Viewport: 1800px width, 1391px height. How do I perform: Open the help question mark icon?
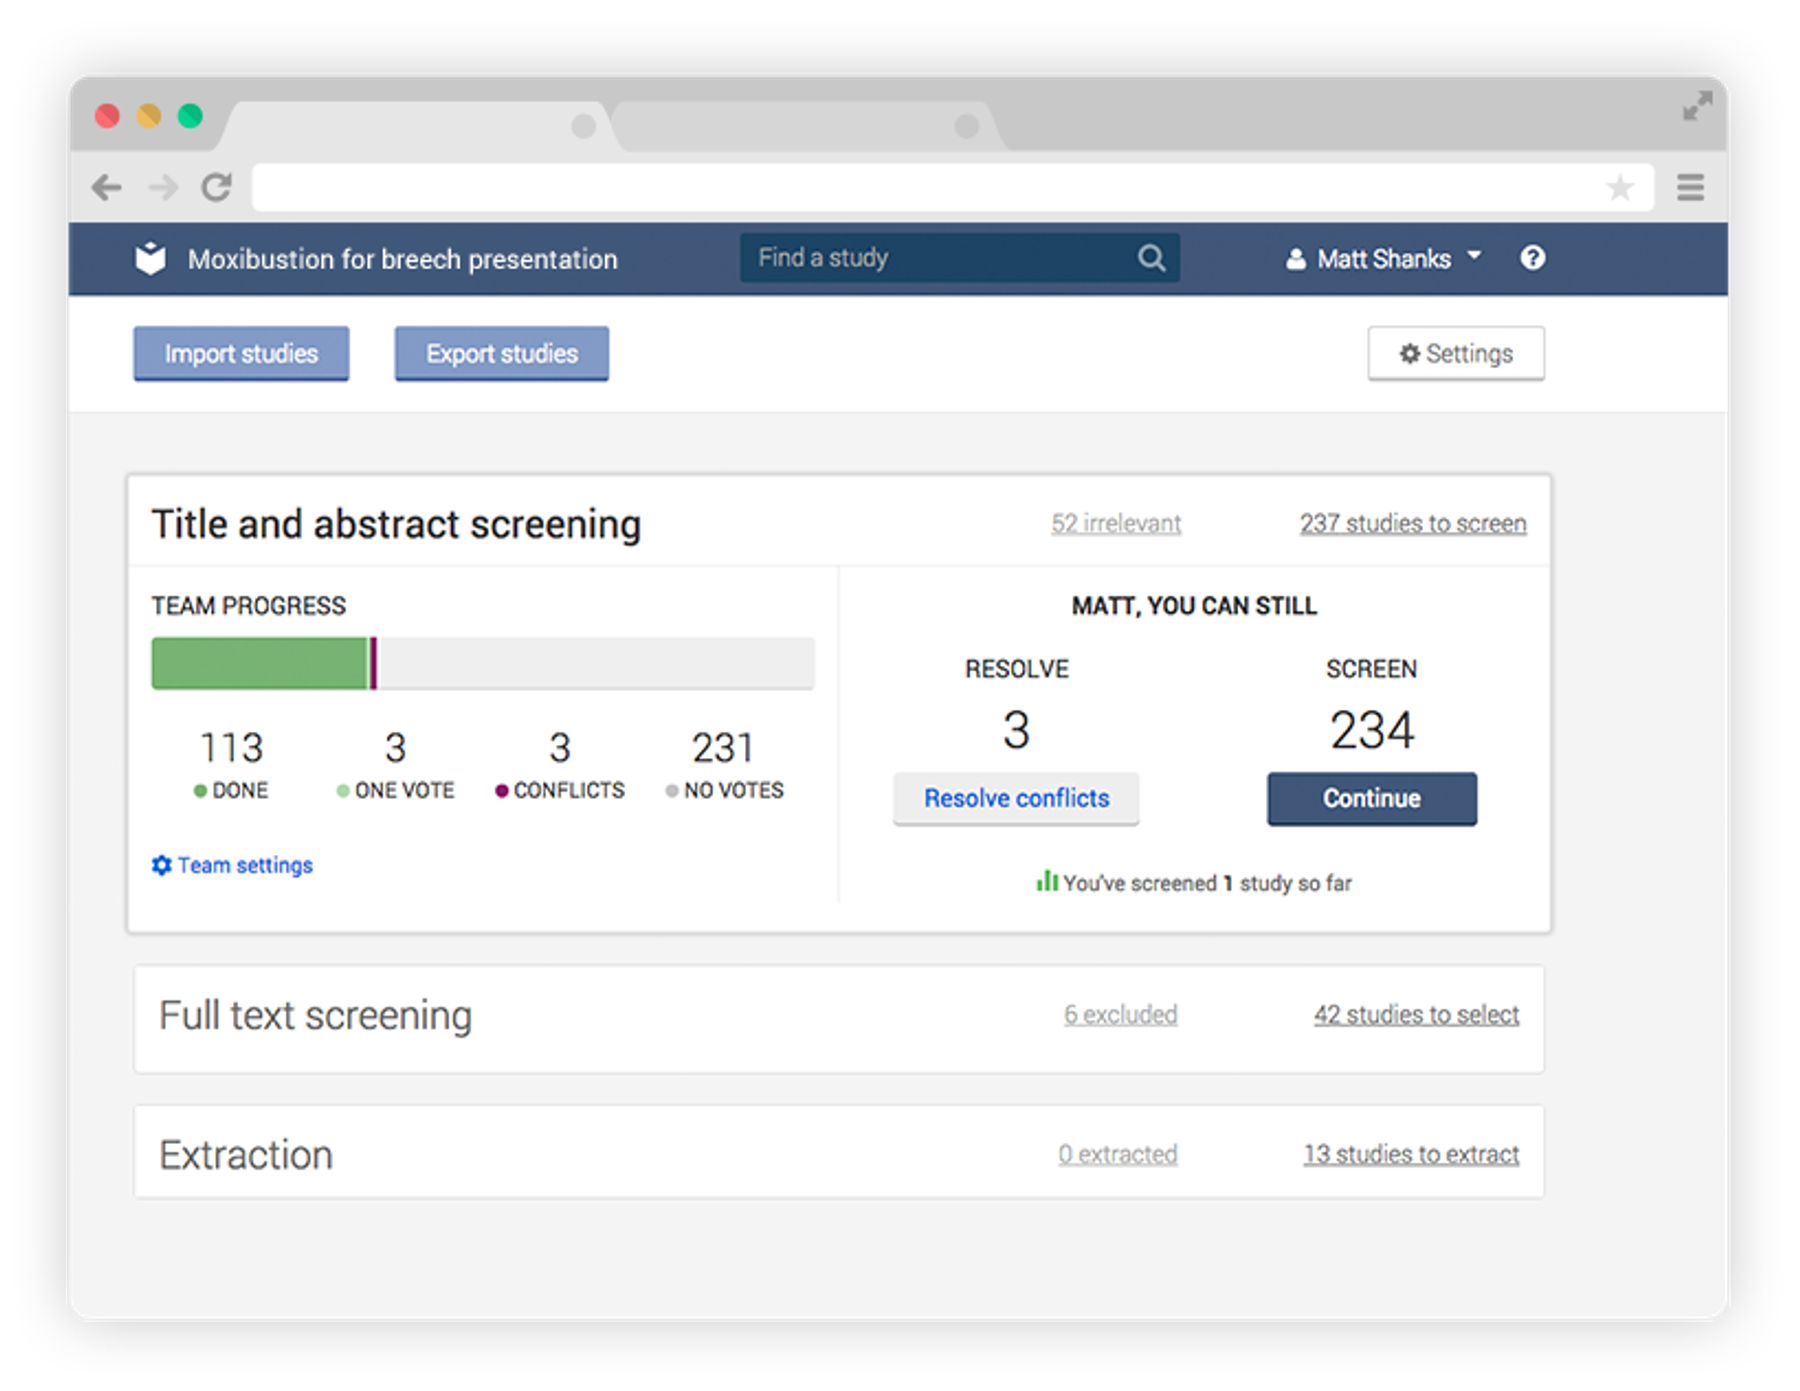click(x=1532, y=258)
